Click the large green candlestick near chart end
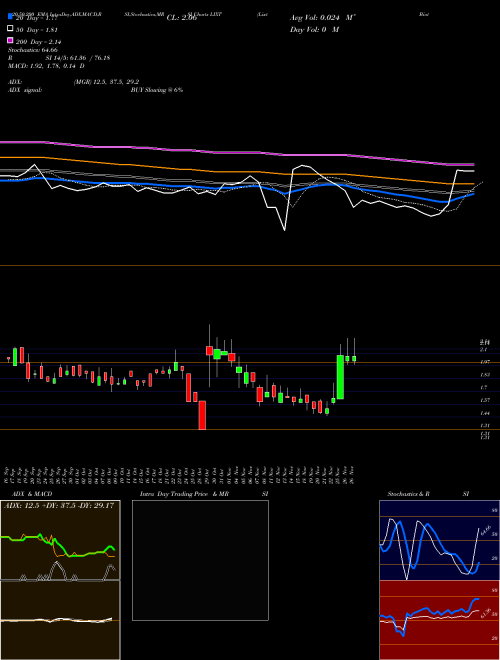 pyautogui.click(x=340, y=377)
